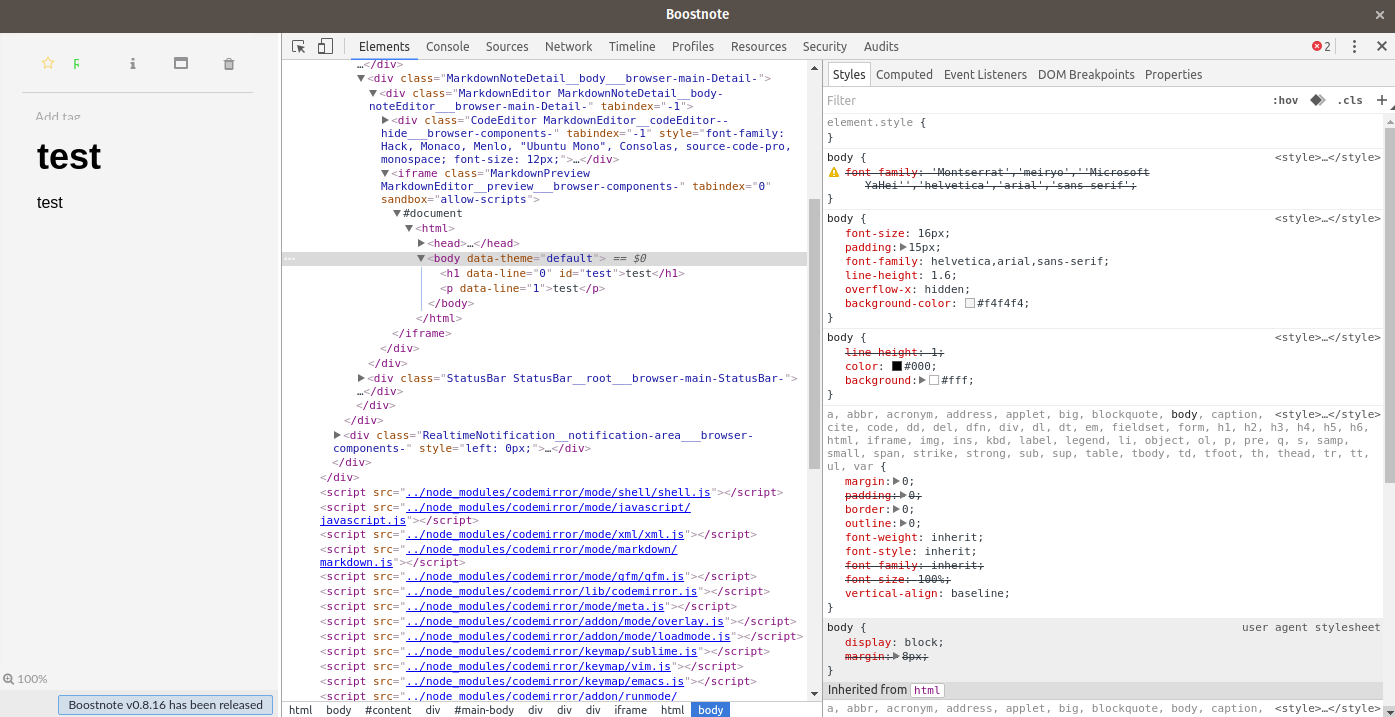Open the Timeline tab
This screenshot has height=717, width=1395.
click(632, 46)
